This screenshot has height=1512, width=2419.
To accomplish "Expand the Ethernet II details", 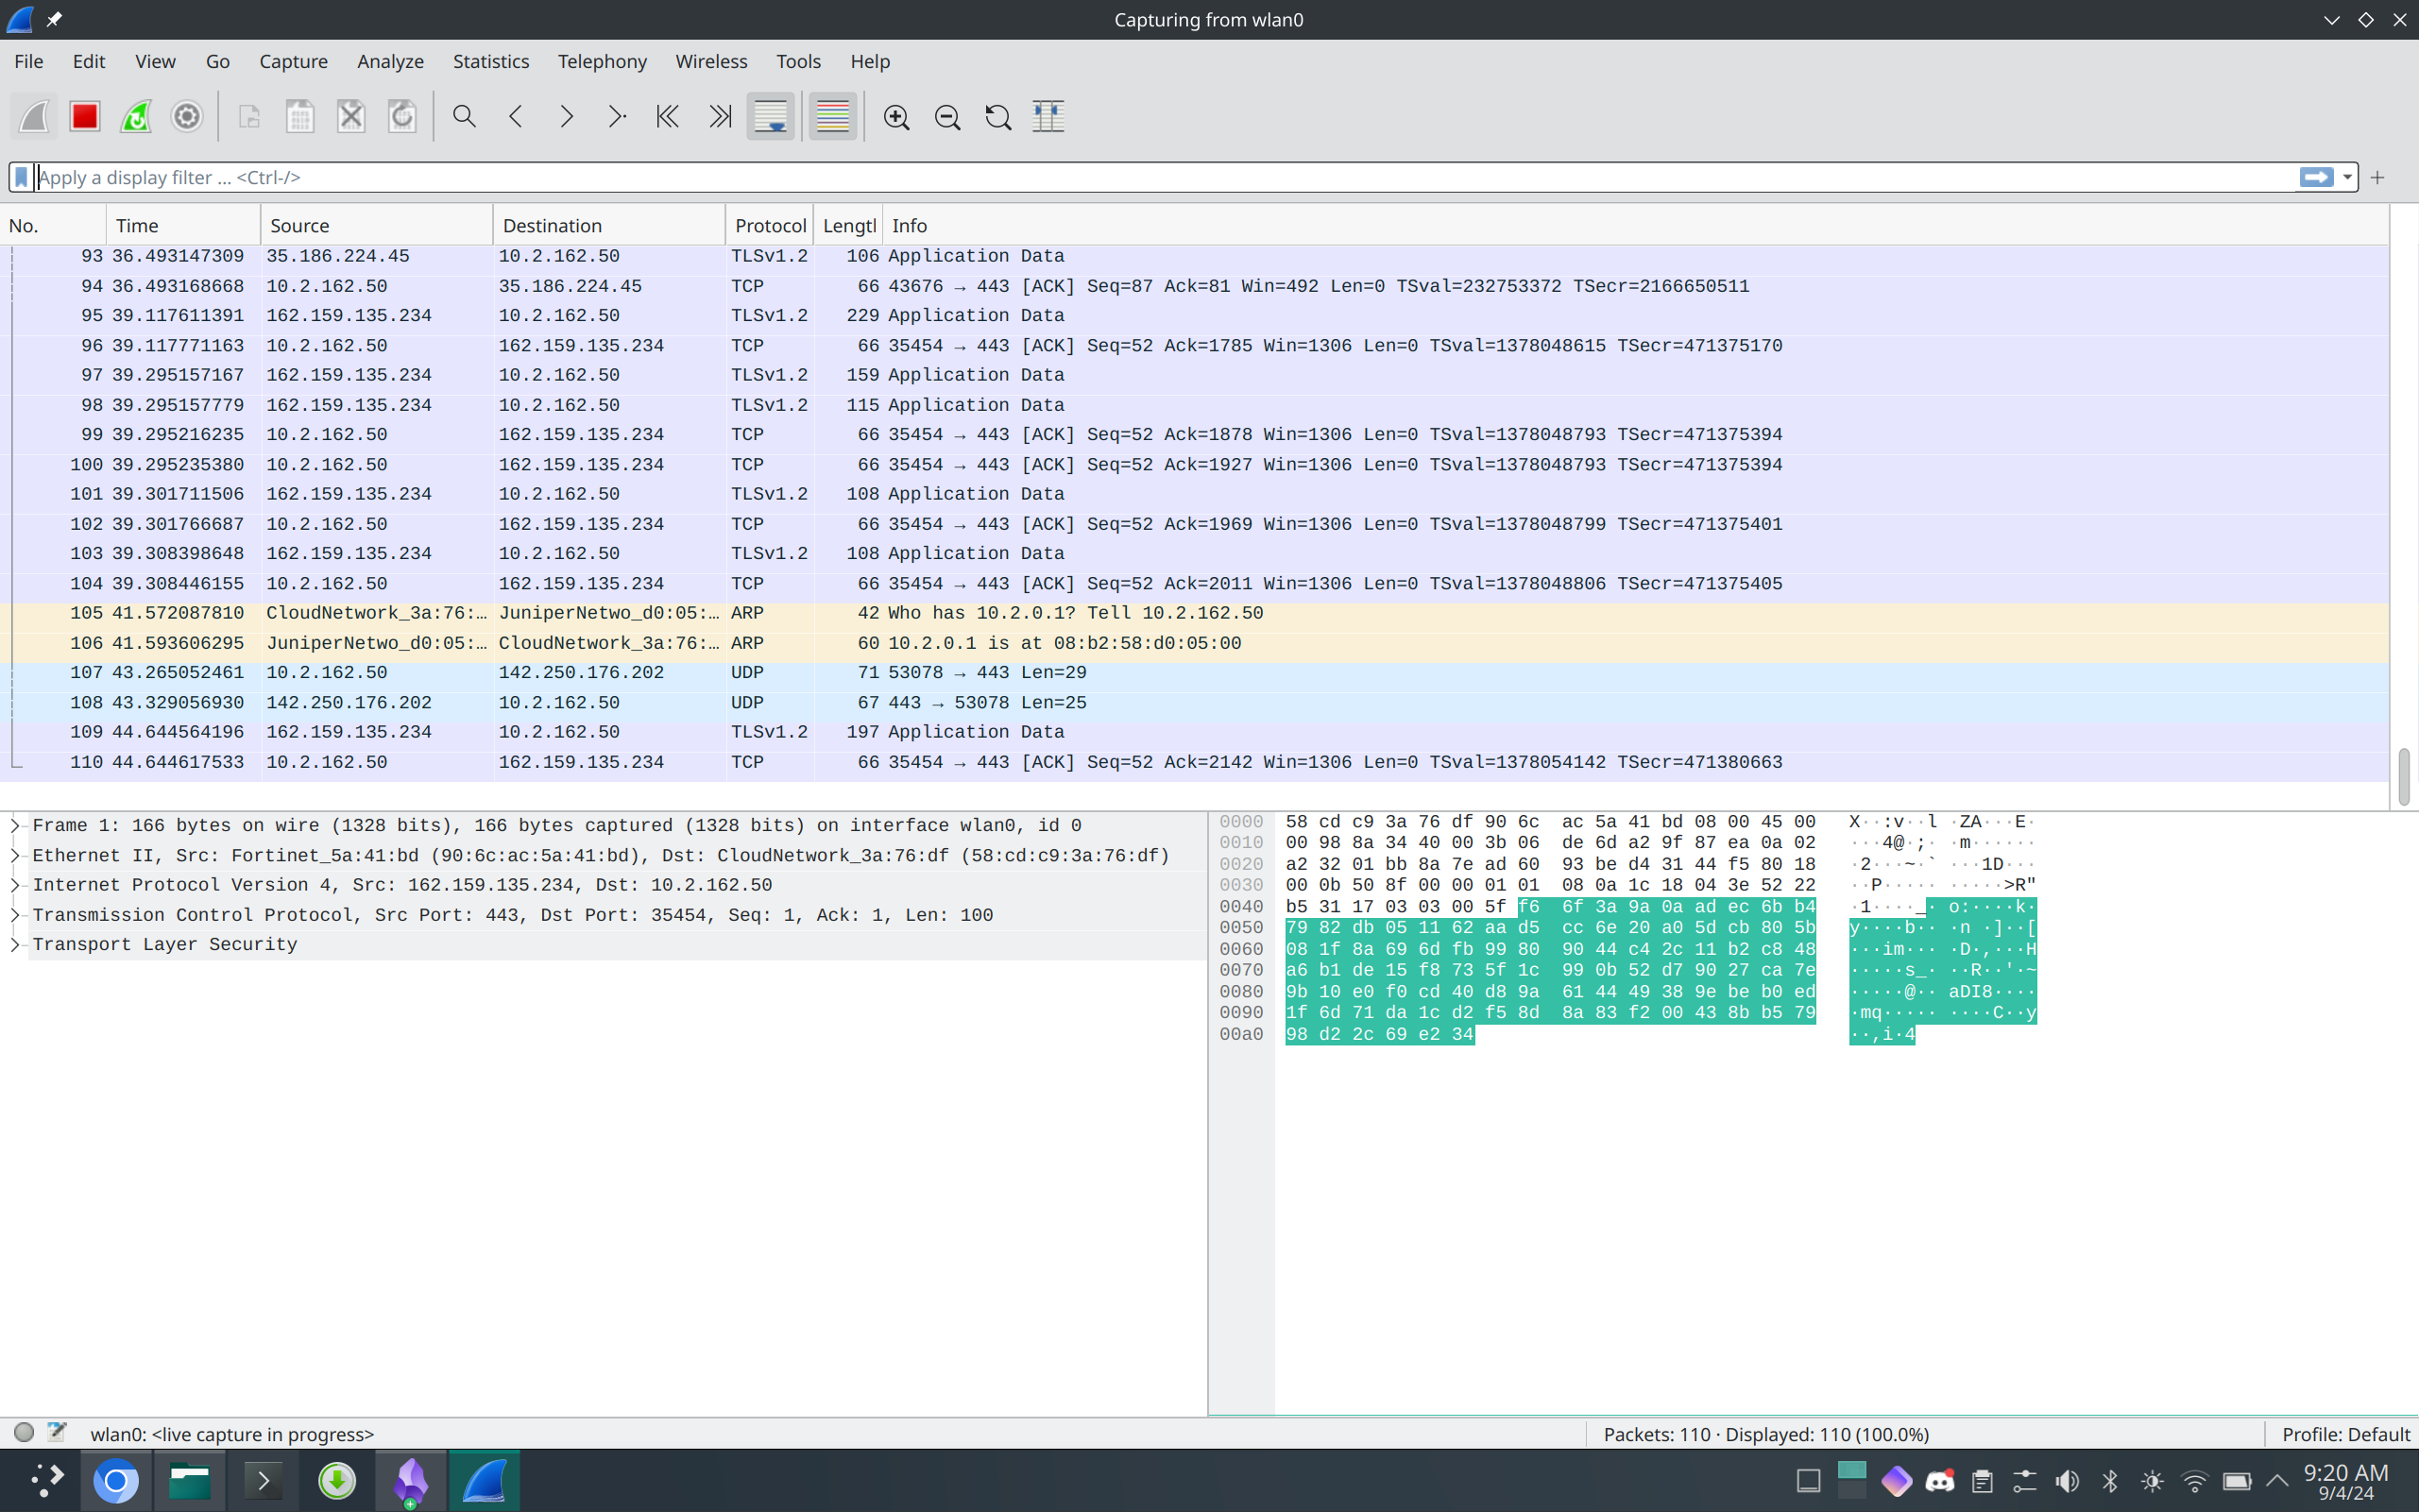I will pyautogui.click(x=15, y=856).
